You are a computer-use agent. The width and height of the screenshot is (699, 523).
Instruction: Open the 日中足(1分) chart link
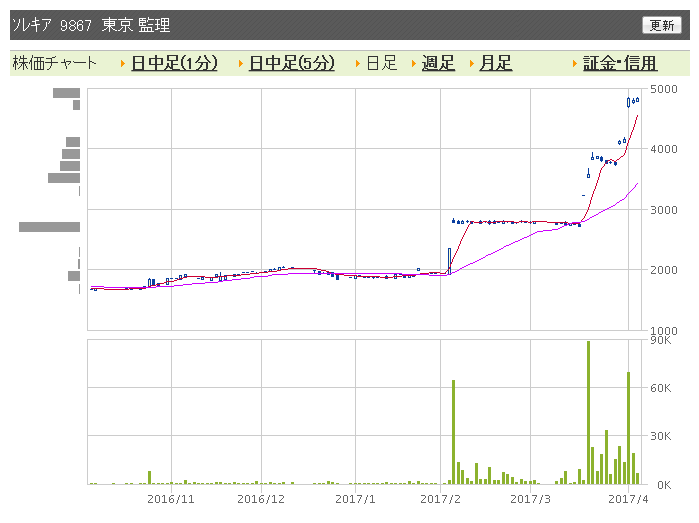click(174, 63)
